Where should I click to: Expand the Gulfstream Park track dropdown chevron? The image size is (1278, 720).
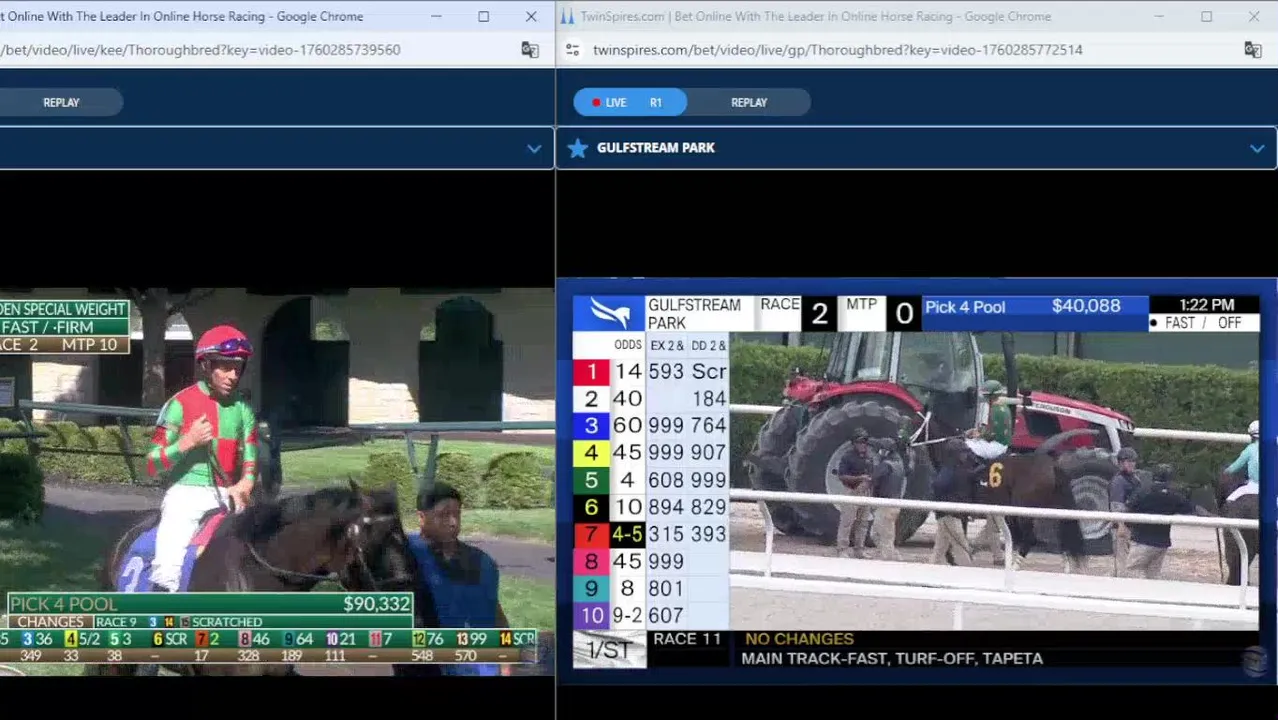coord(1257,148)
